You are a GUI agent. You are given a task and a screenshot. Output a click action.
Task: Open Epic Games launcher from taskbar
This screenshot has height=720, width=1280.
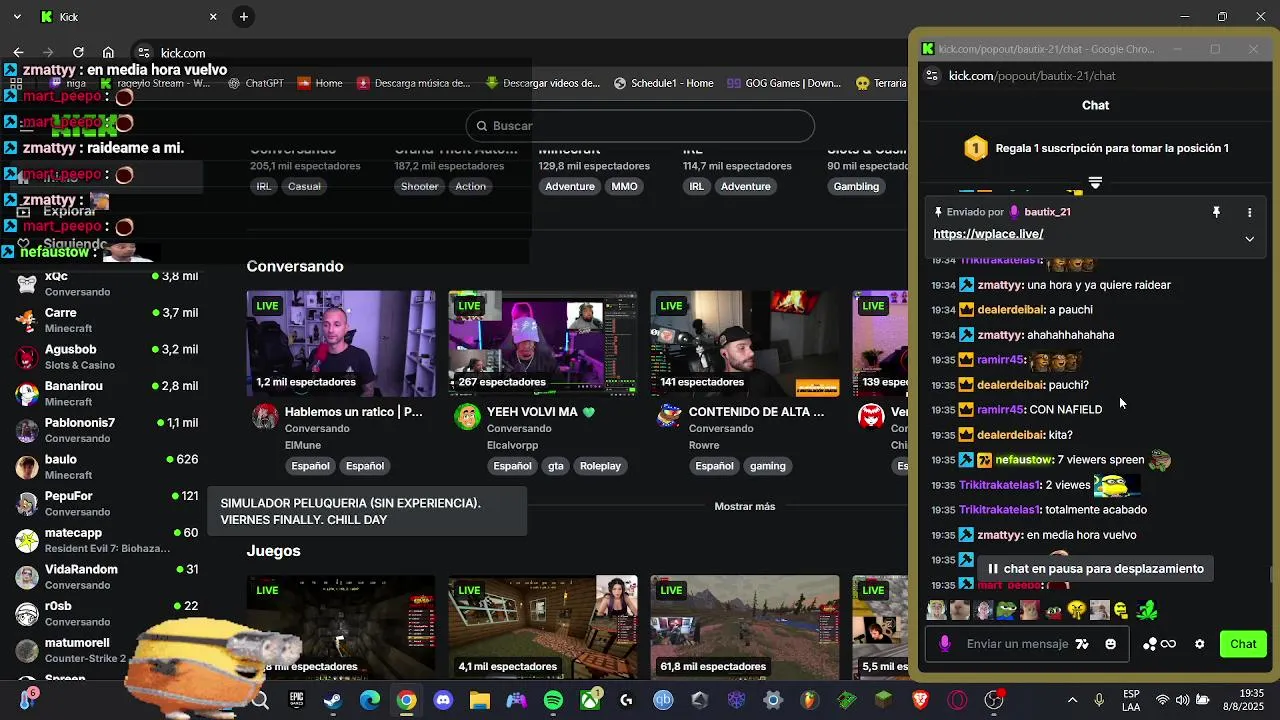click(296, 700)
